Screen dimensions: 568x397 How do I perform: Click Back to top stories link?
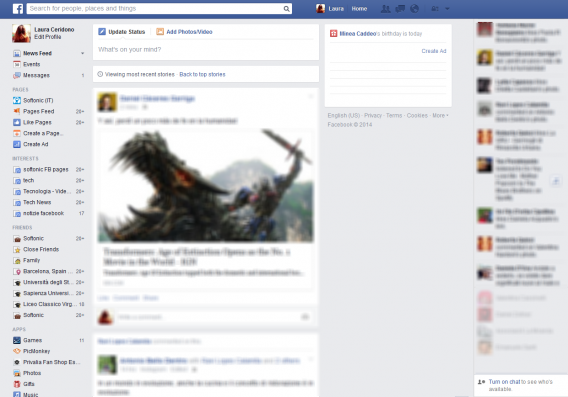202,74
